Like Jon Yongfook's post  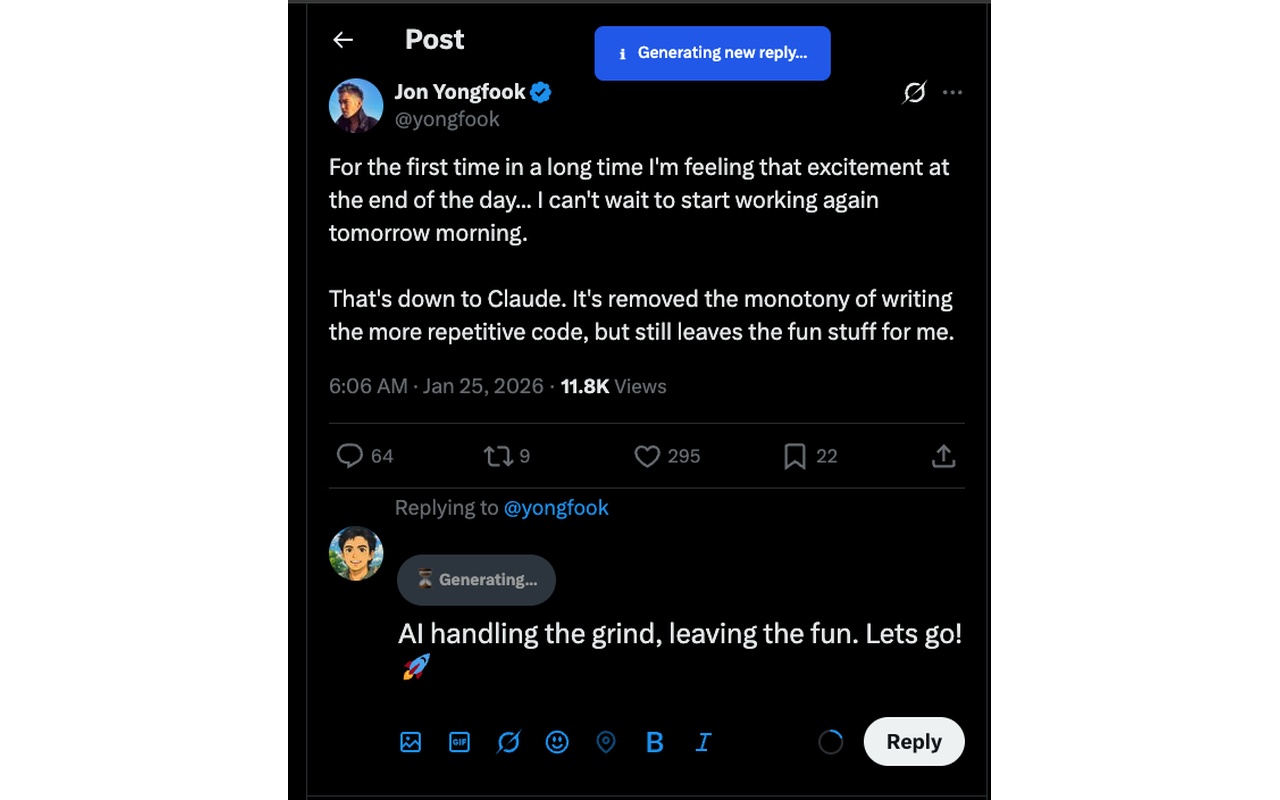(x=645, y=456)
